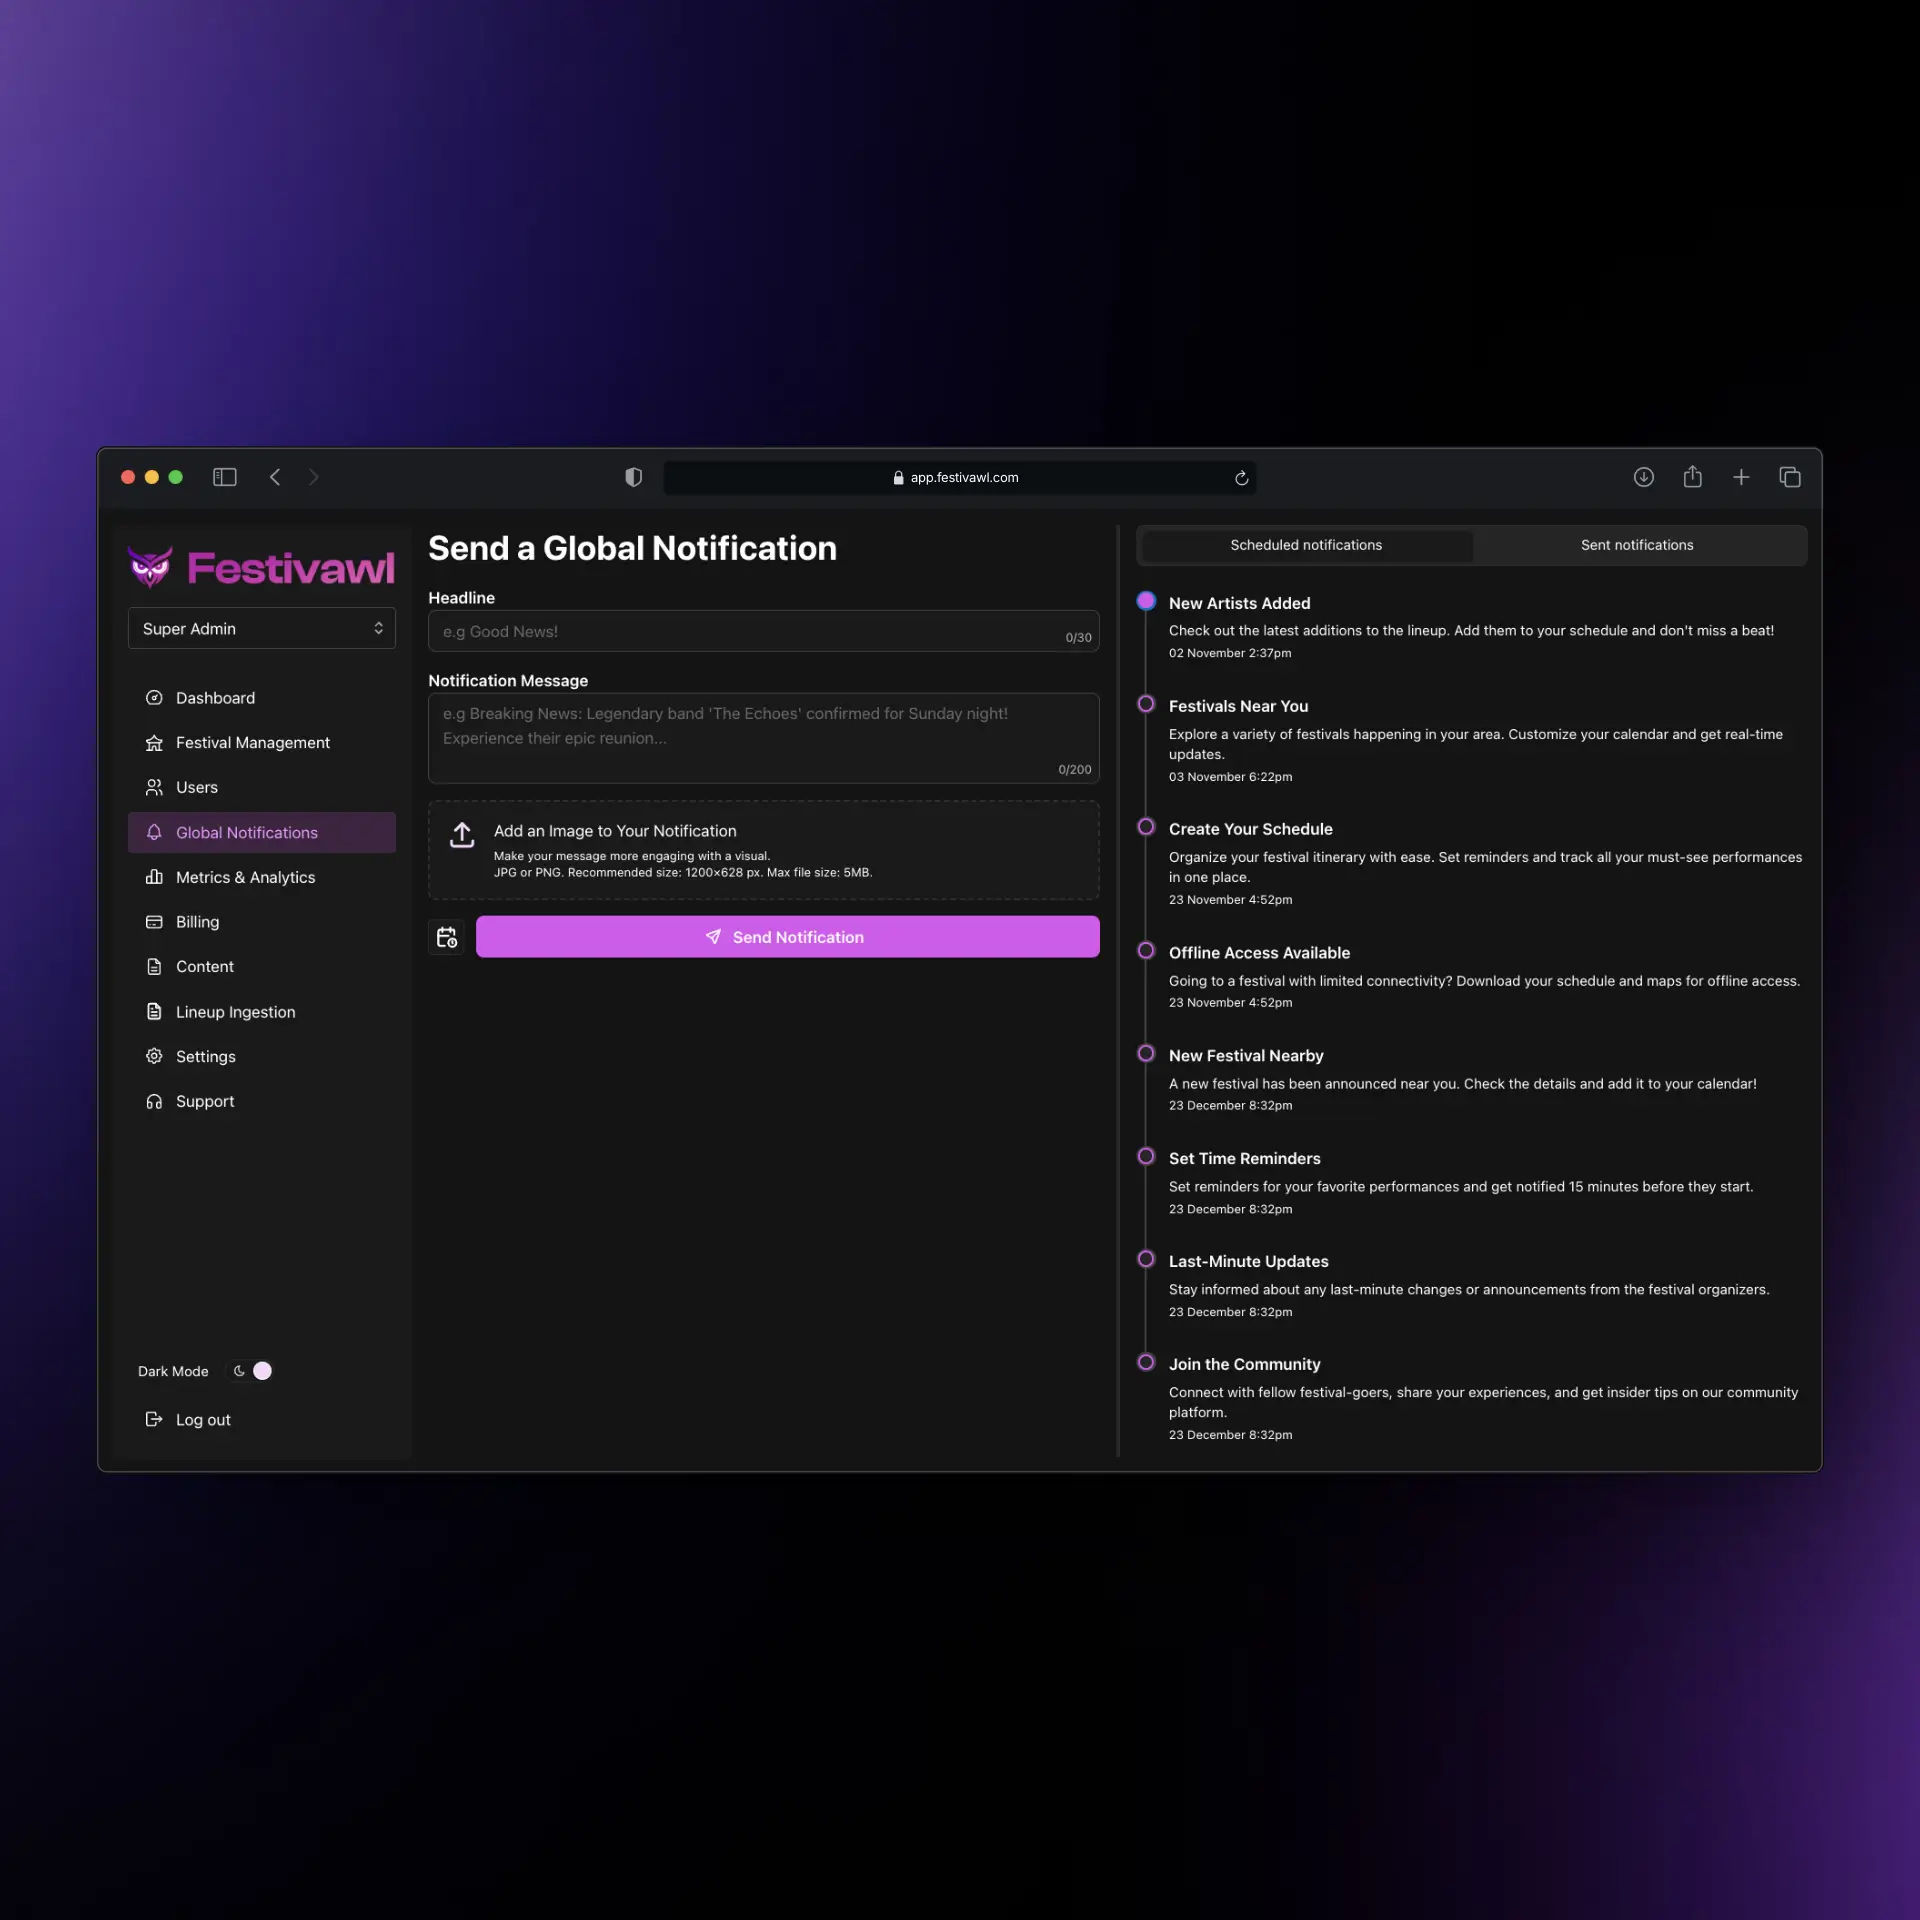Image resolution: width=1920 pixels, height=1920 pixels.
Task: Click the 02 November 2:37pm timestamp
Action: tap(1230, 653)
